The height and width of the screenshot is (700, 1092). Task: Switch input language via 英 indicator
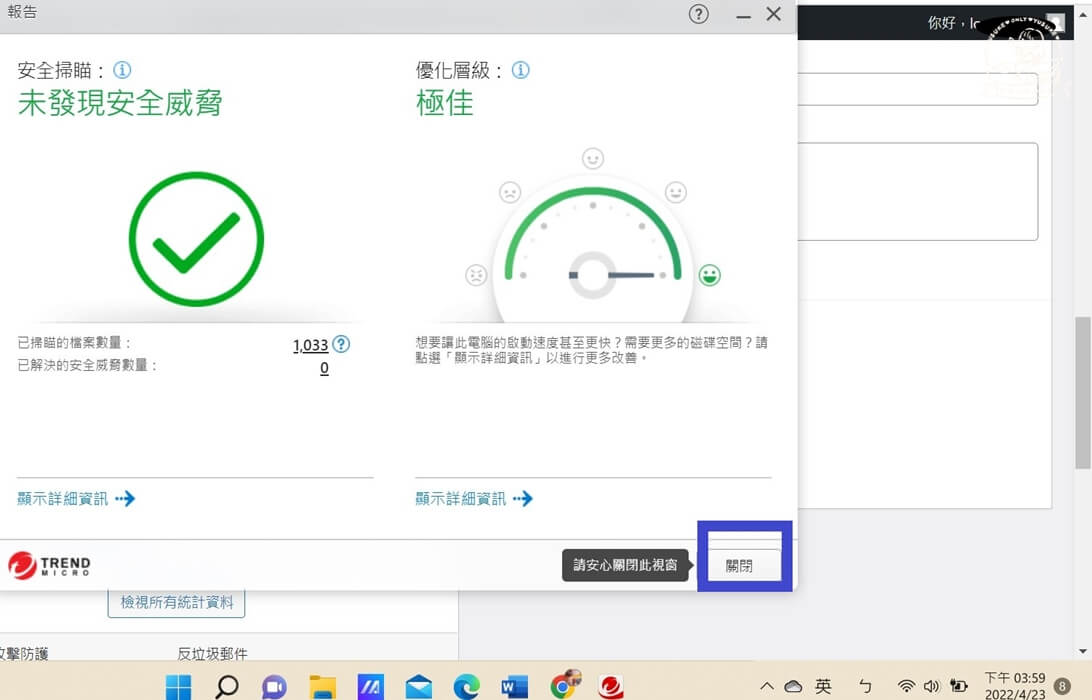click(823, 686)
